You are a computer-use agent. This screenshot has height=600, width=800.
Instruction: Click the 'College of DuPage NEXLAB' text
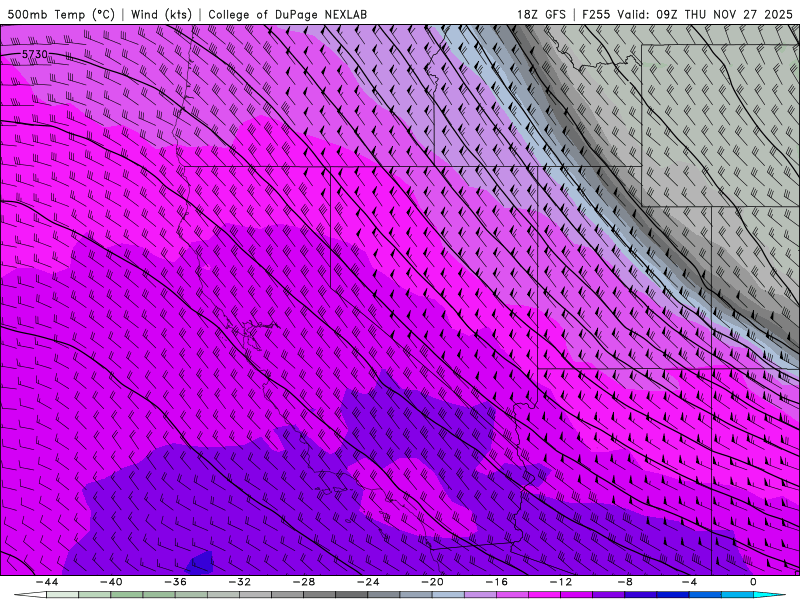(x=287, y=14)
